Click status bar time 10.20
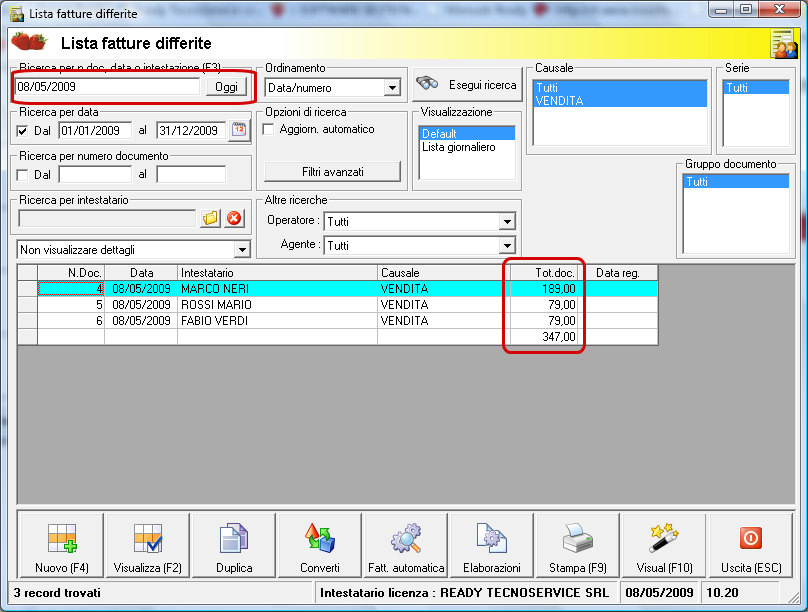This screenshot has width=808, height=612. (x=722, y=593)
